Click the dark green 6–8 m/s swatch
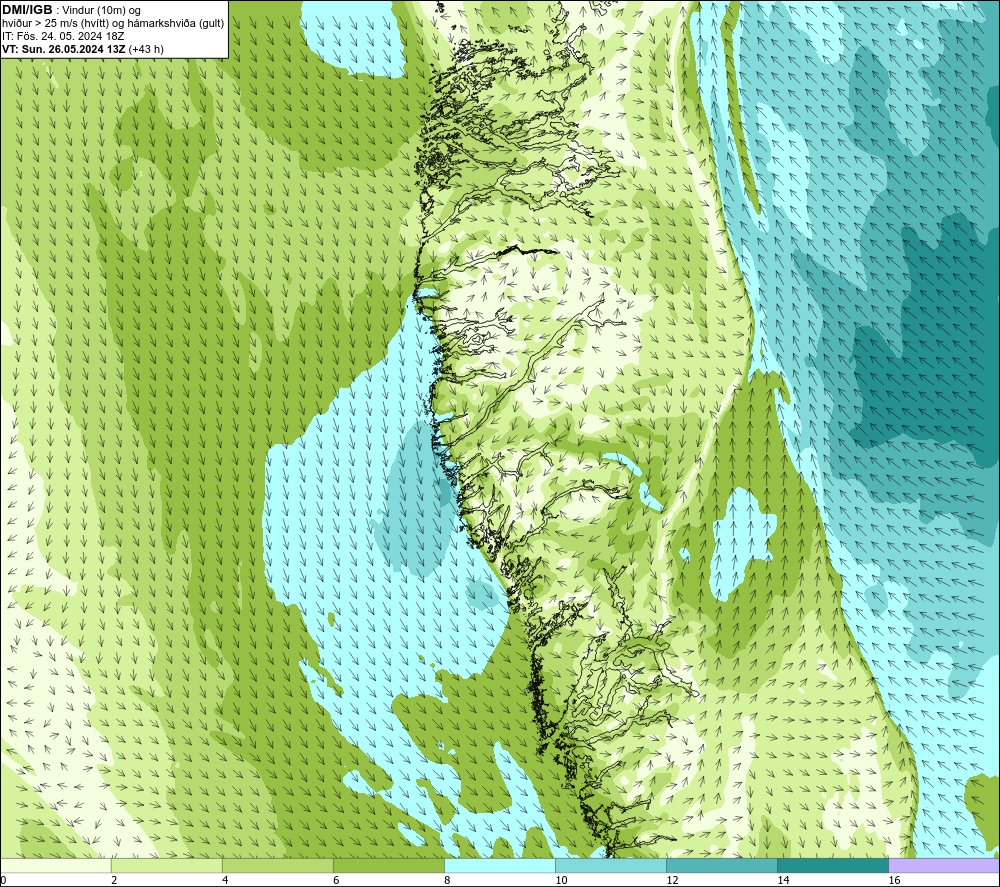This screenshot has width=1000, height=887. pos(388,865)
